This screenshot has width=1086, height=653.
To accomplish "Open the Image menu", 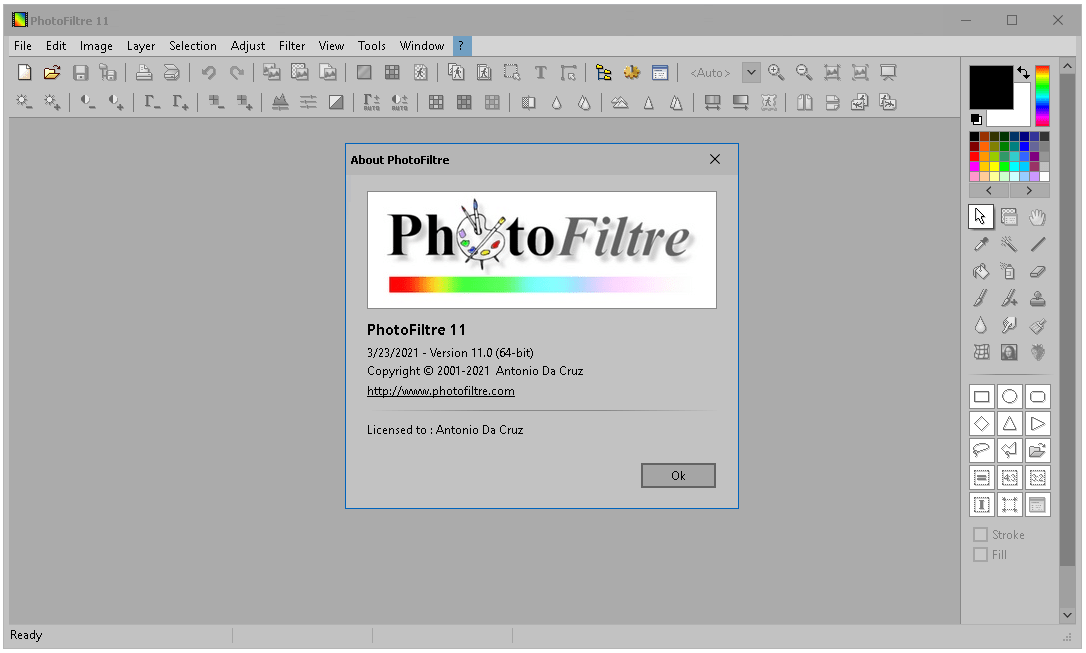I will coord(96,46).
